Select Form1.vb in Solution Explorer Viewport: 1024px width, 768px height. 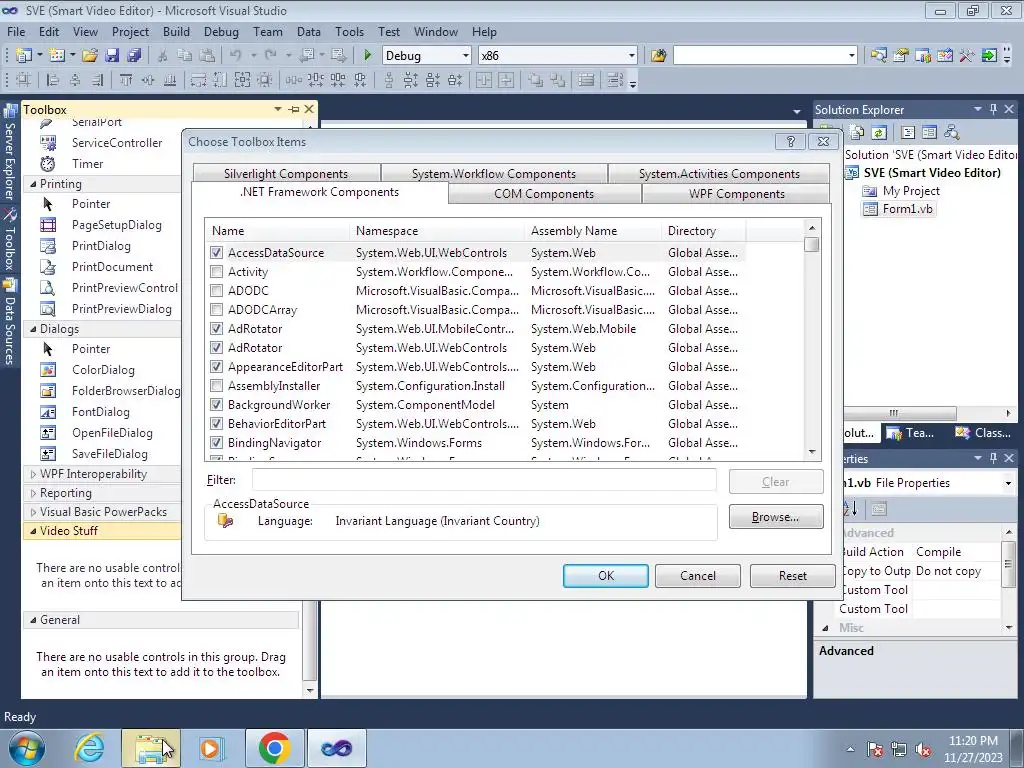coord(907,209)
